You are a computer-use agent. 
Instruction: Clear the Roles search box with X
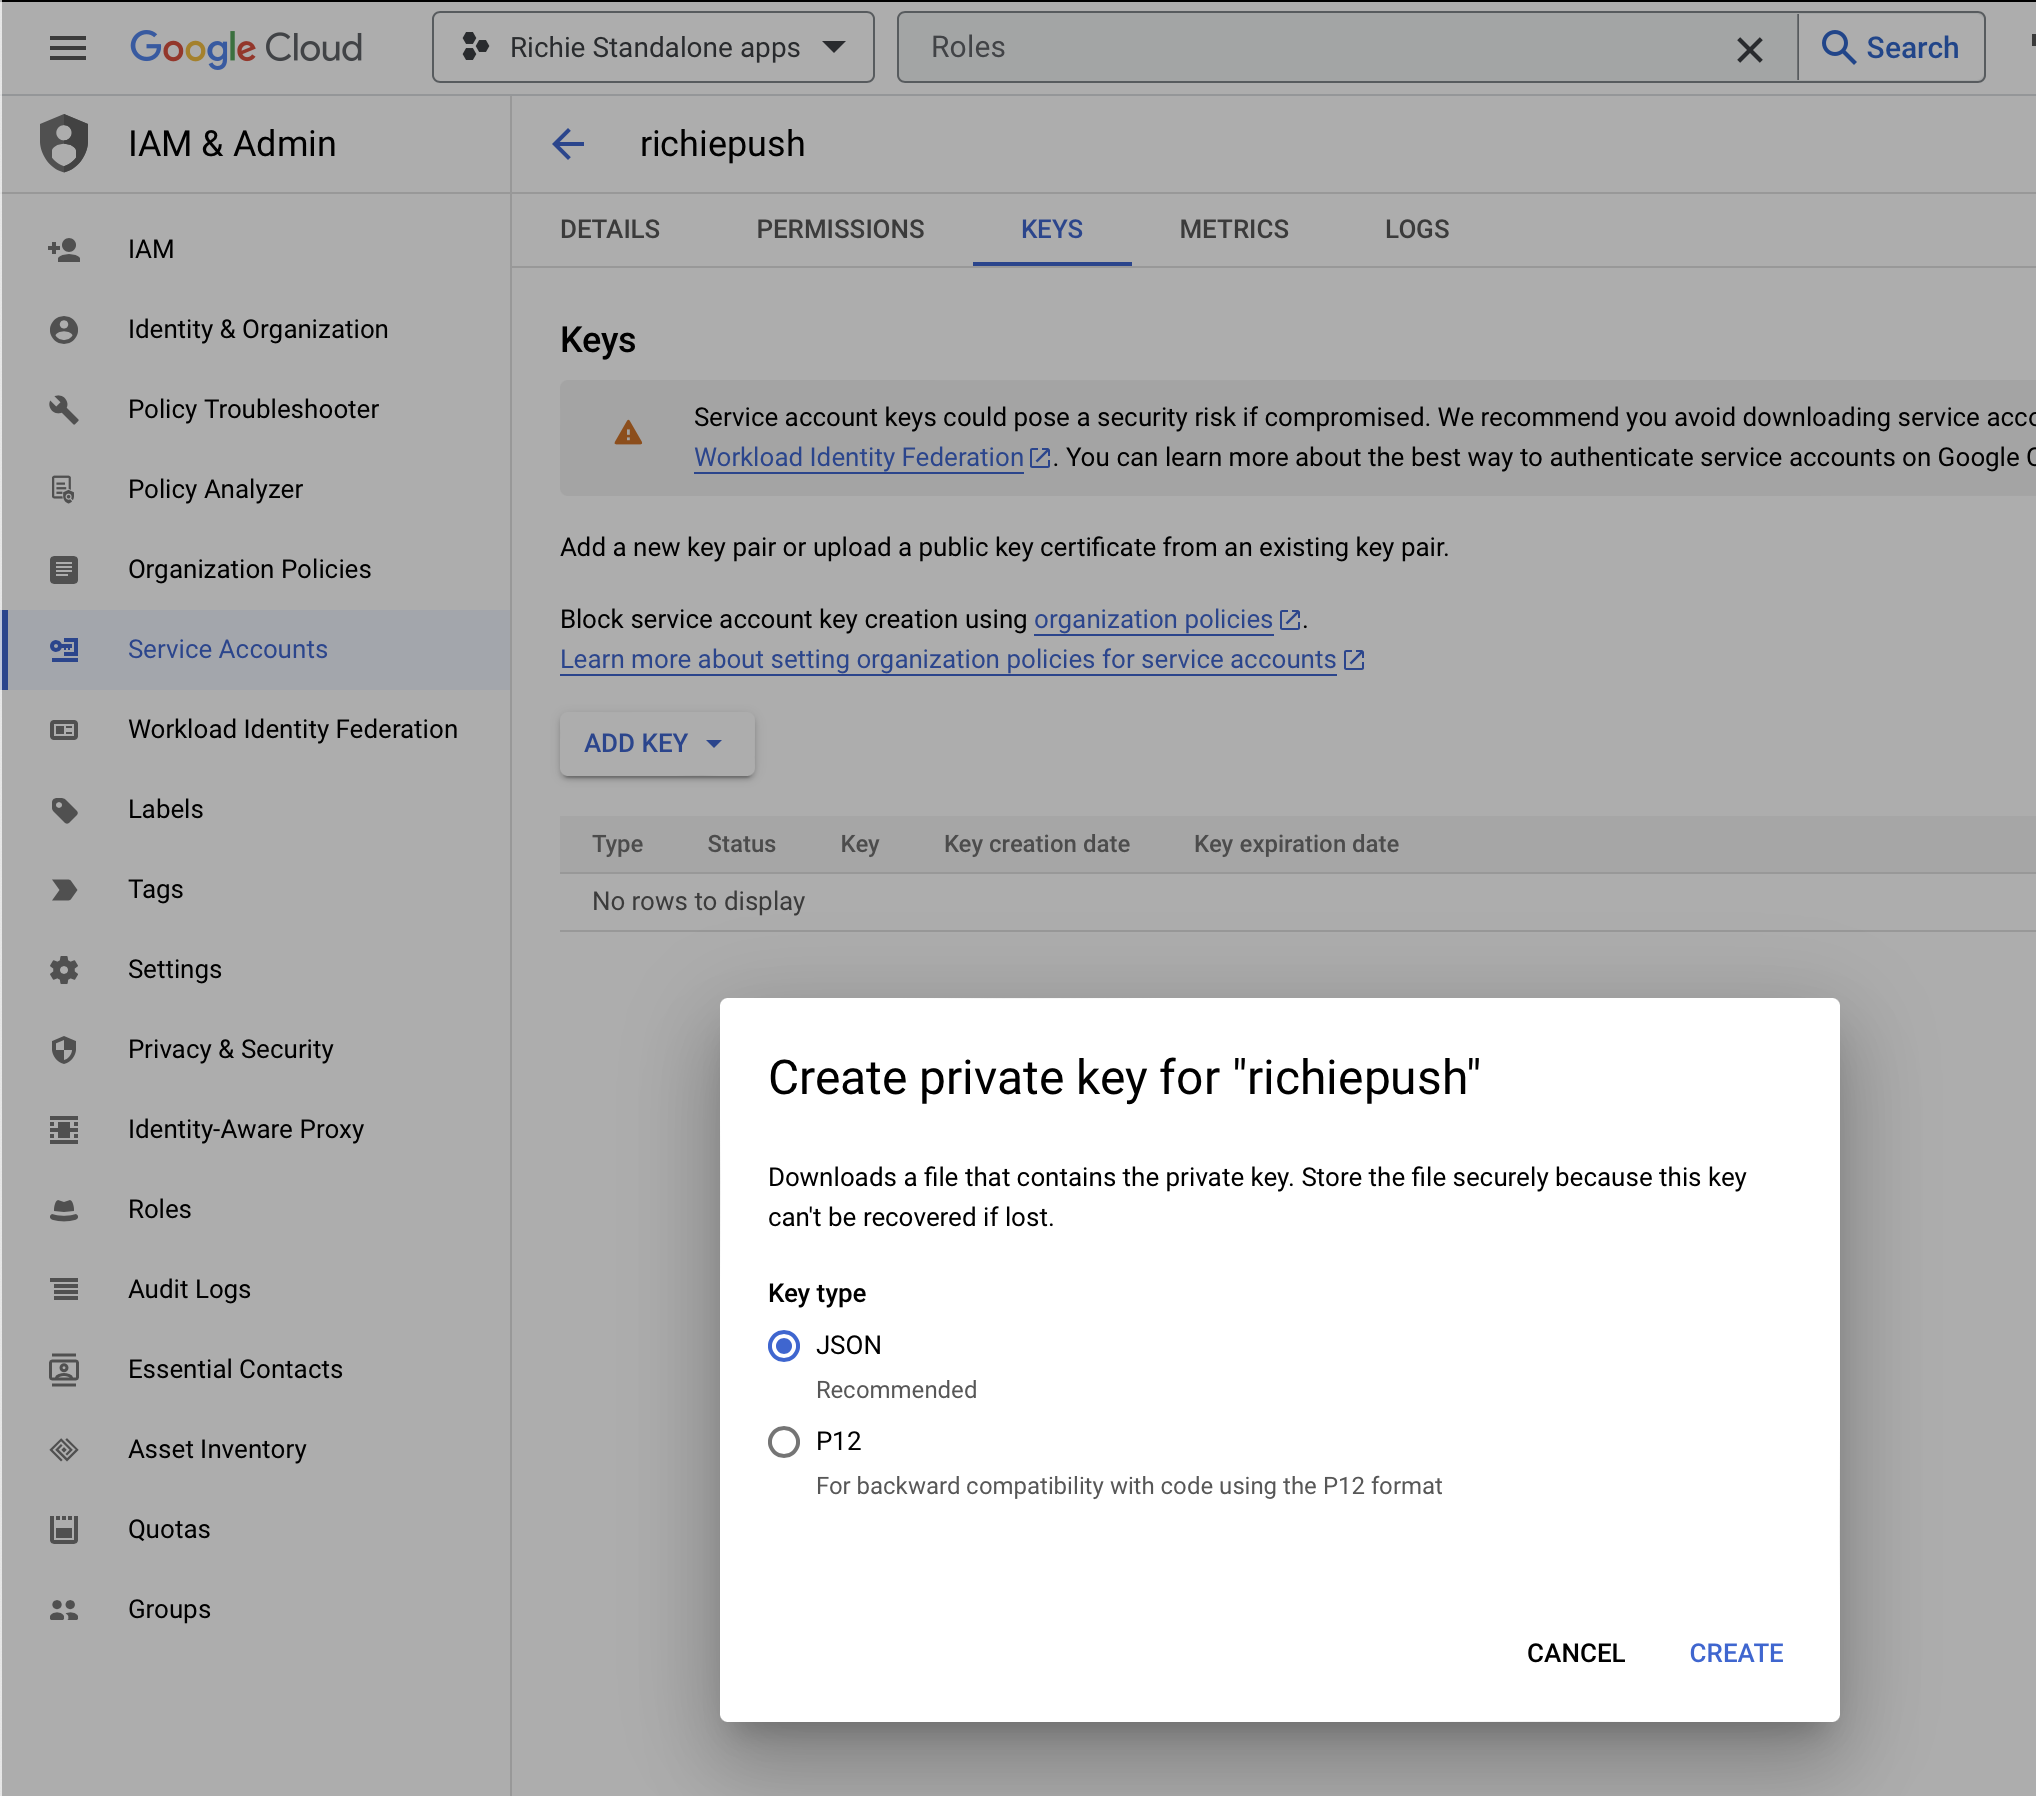coord(1749,49)
